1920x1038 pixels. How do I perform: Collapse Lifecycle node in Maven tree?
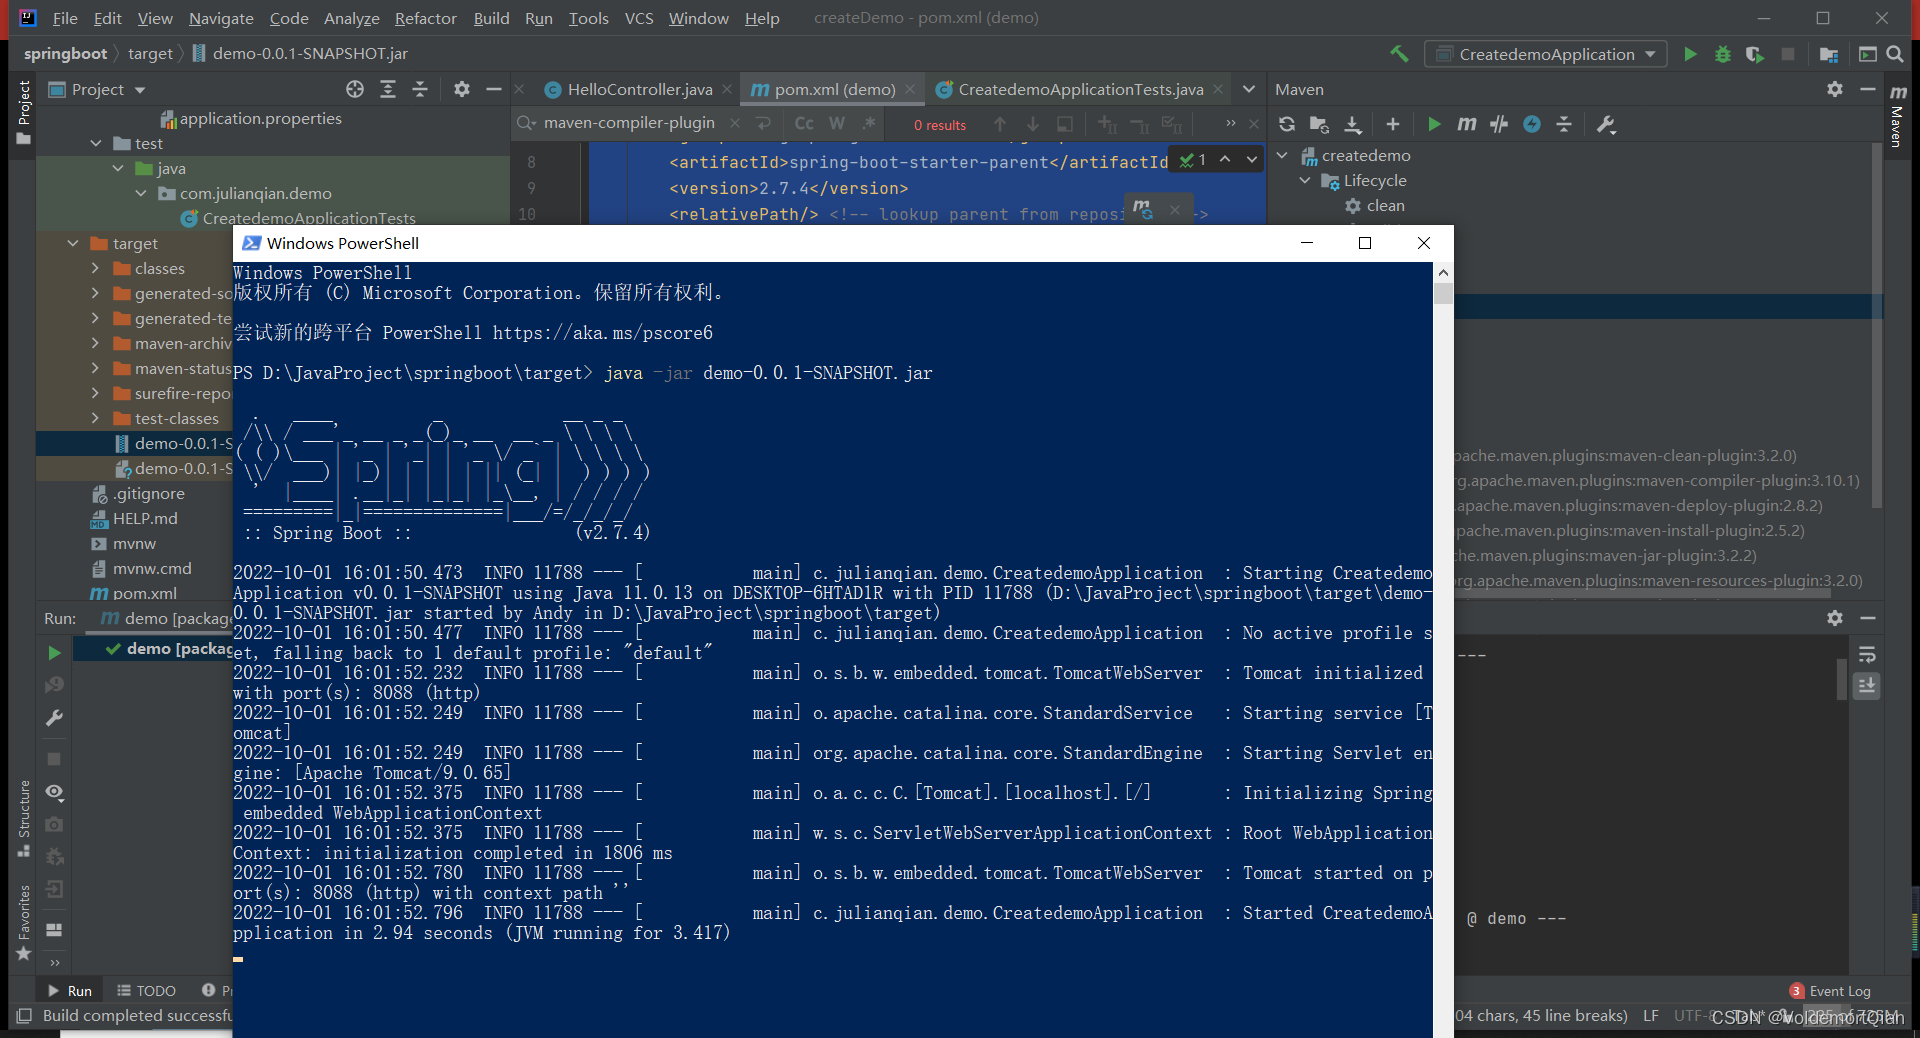1305,180
